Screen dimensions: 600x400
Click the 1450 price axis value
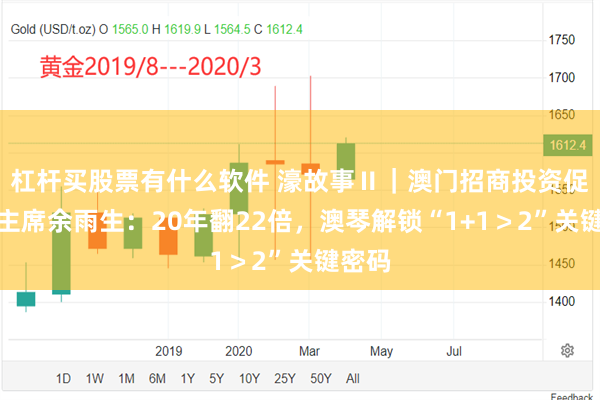pyautogui.click(x=562, y=264)
